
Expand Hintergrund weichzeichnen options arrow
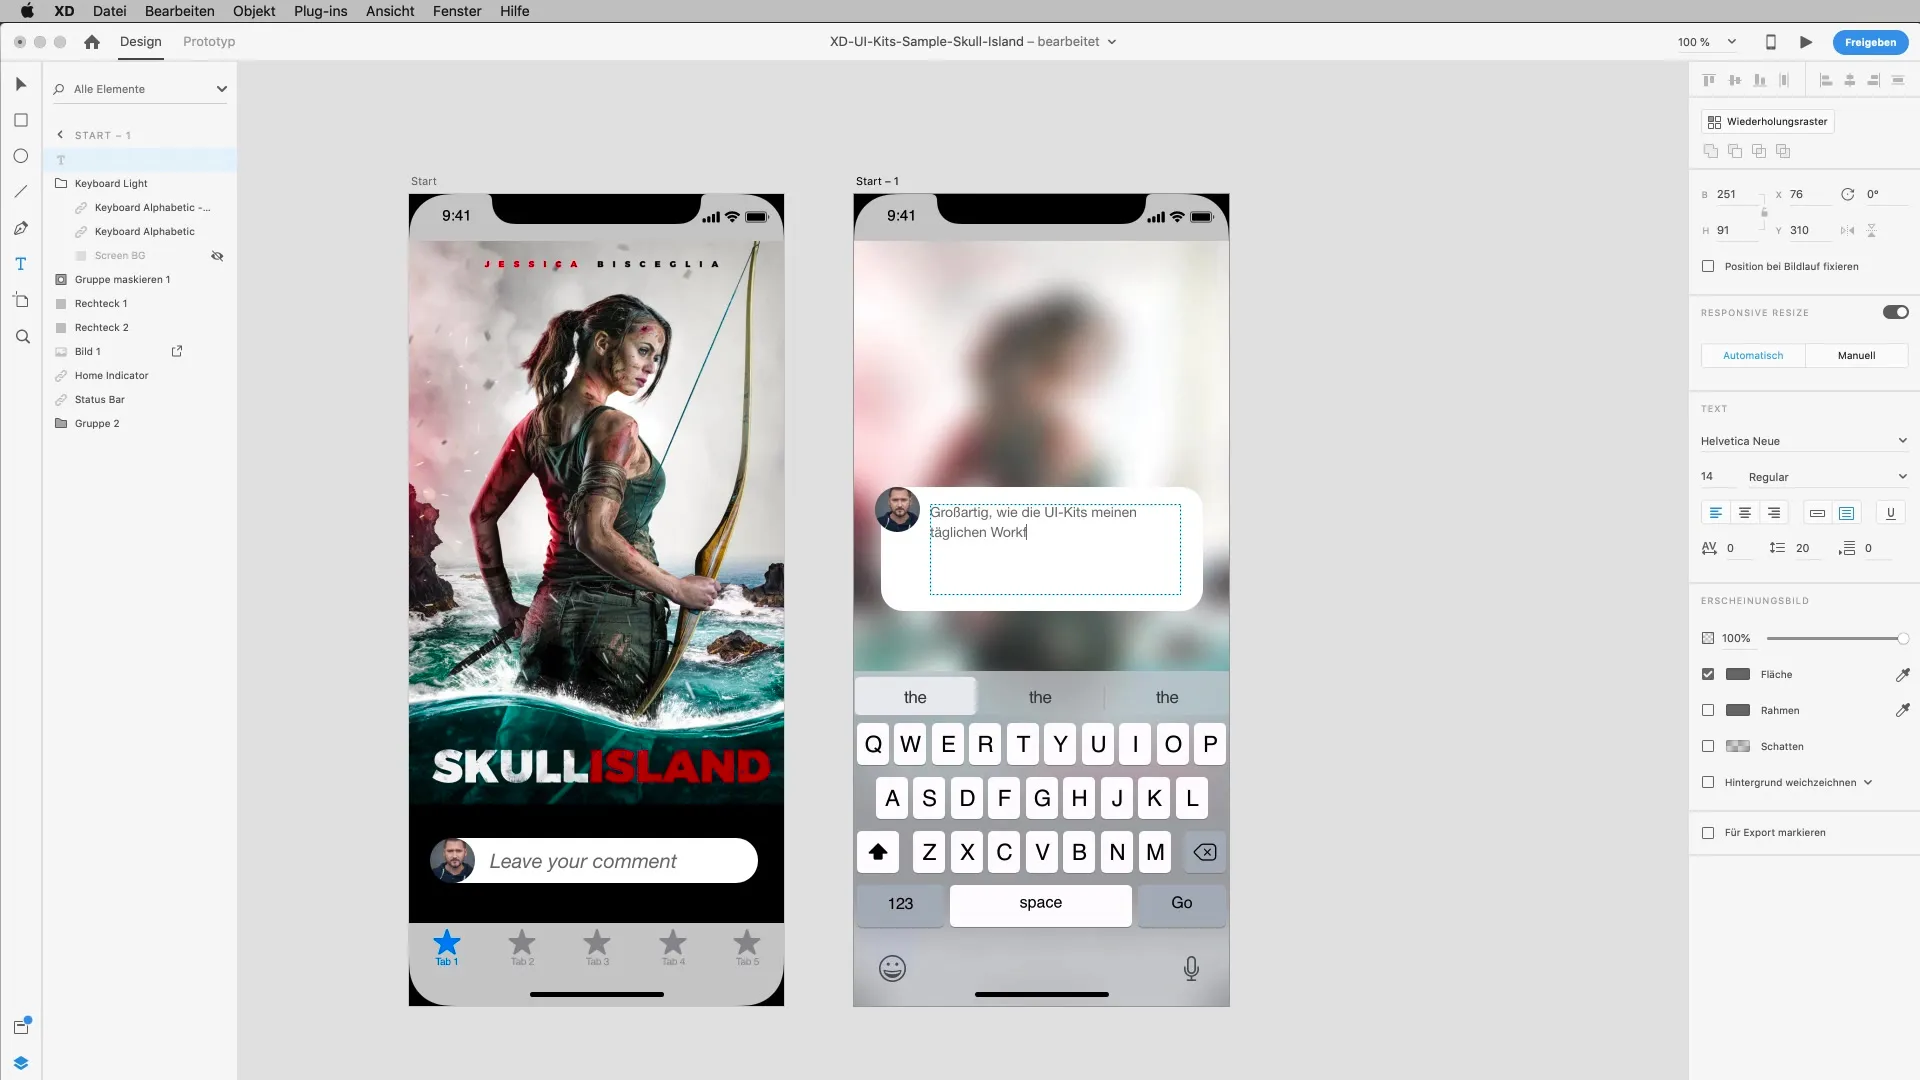tap(1868, 783)
